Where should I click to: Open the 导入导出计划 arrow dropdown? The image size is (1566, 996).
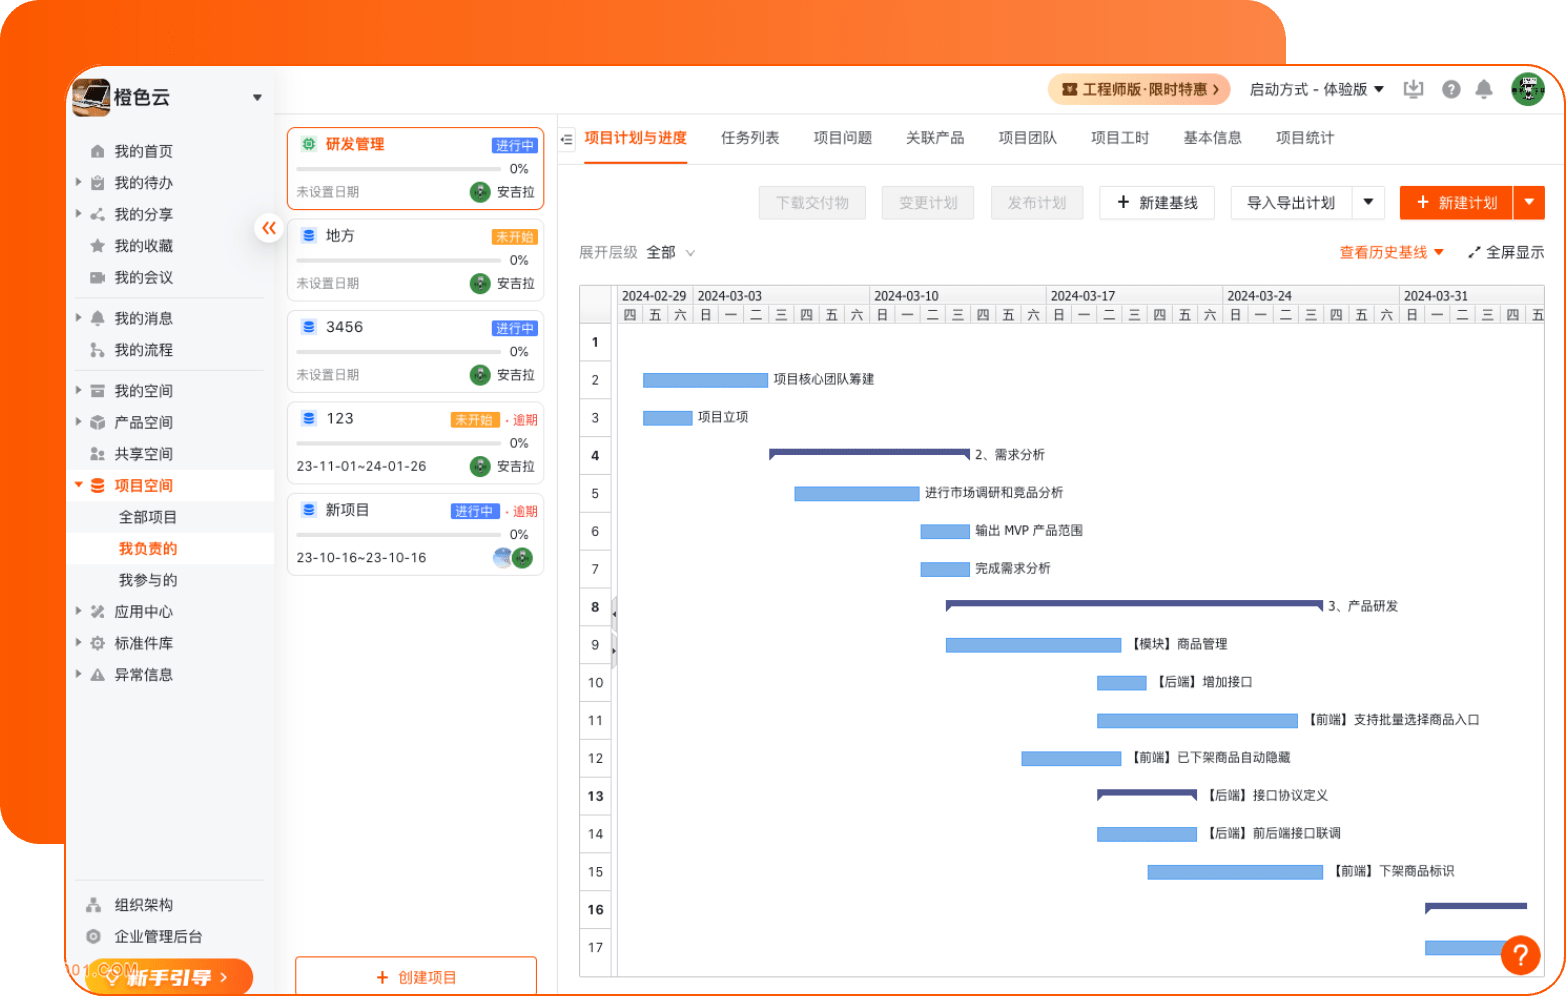click(1368, 202)
